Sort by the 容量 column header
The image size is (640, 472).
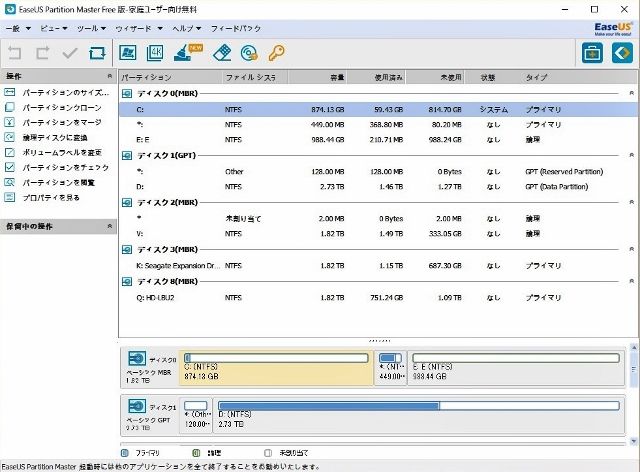click(318, 77)
